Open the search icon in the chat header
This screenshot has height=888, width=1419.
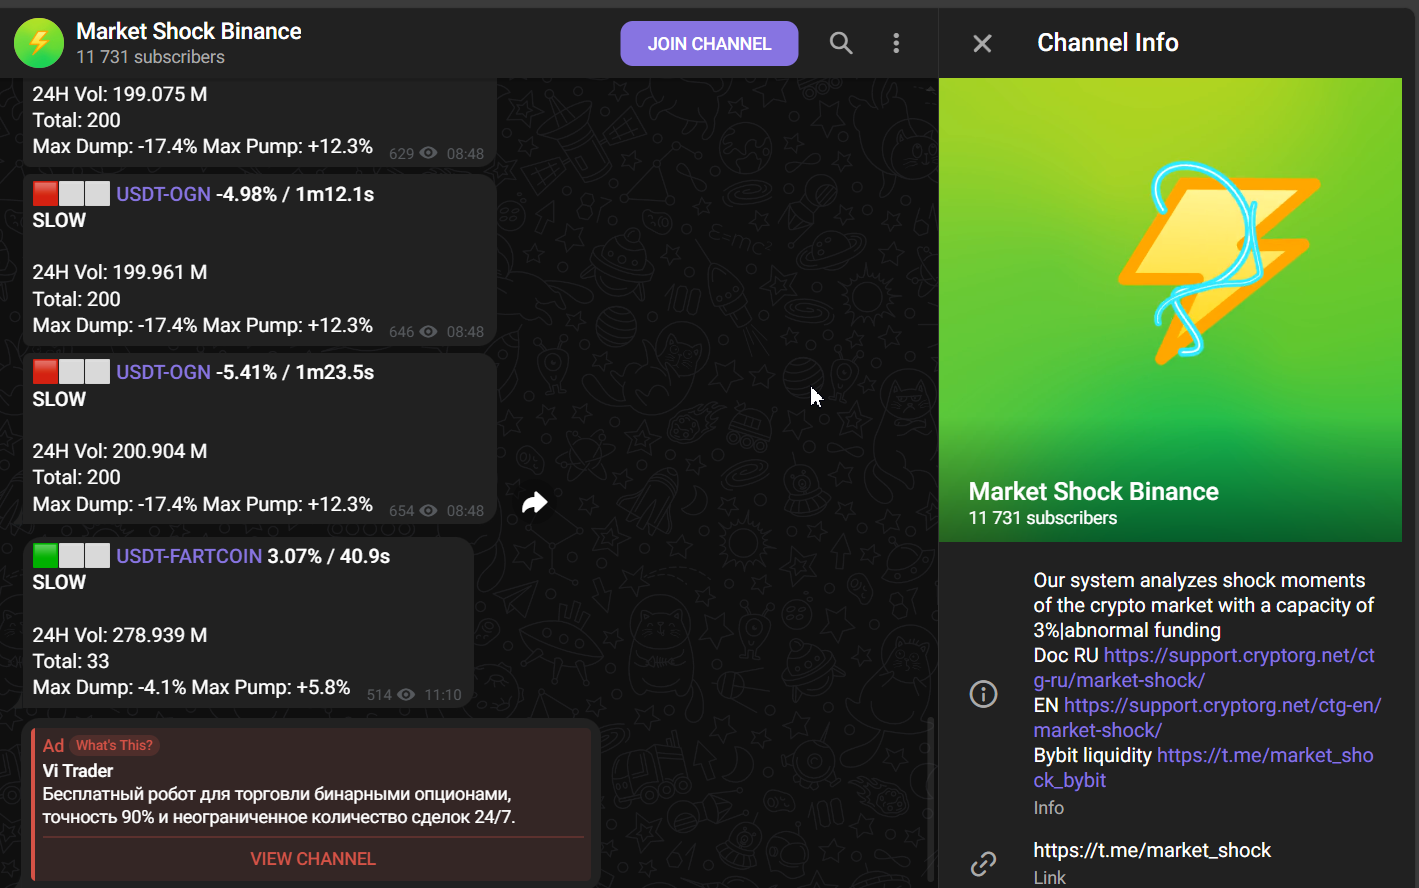click(x=841, y=43)
